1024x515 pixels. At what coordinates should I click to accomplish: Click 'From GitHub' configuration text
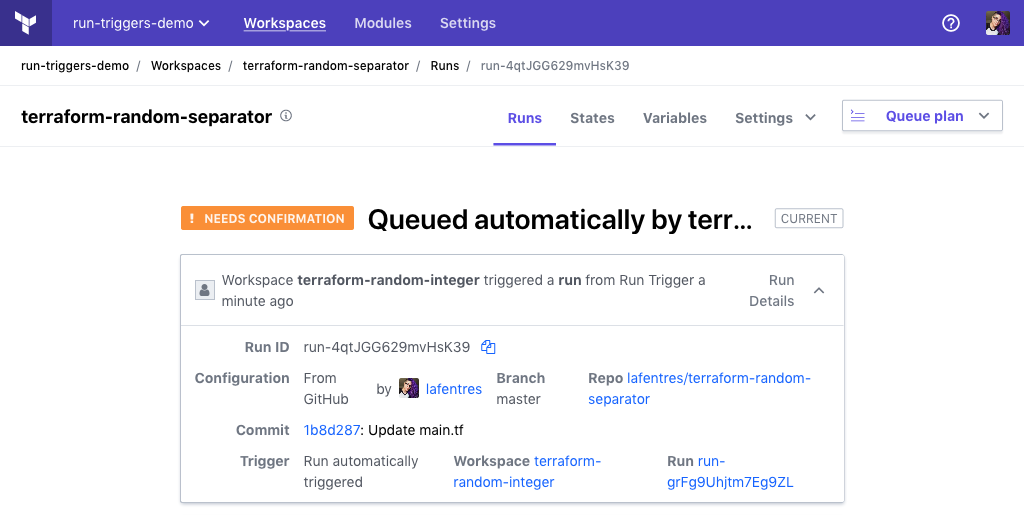pyautogui.click(x=326, y=388)
